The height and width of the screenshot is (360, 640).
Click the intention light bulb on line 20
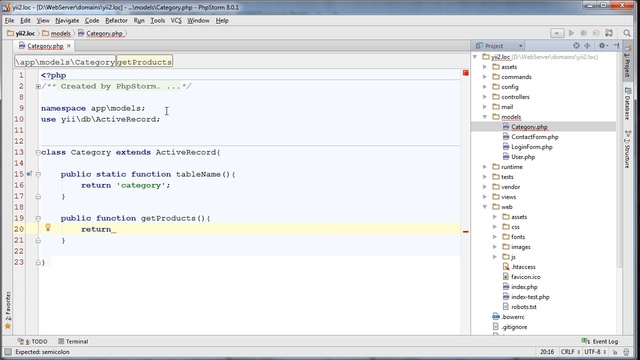[x=48, y=227]
